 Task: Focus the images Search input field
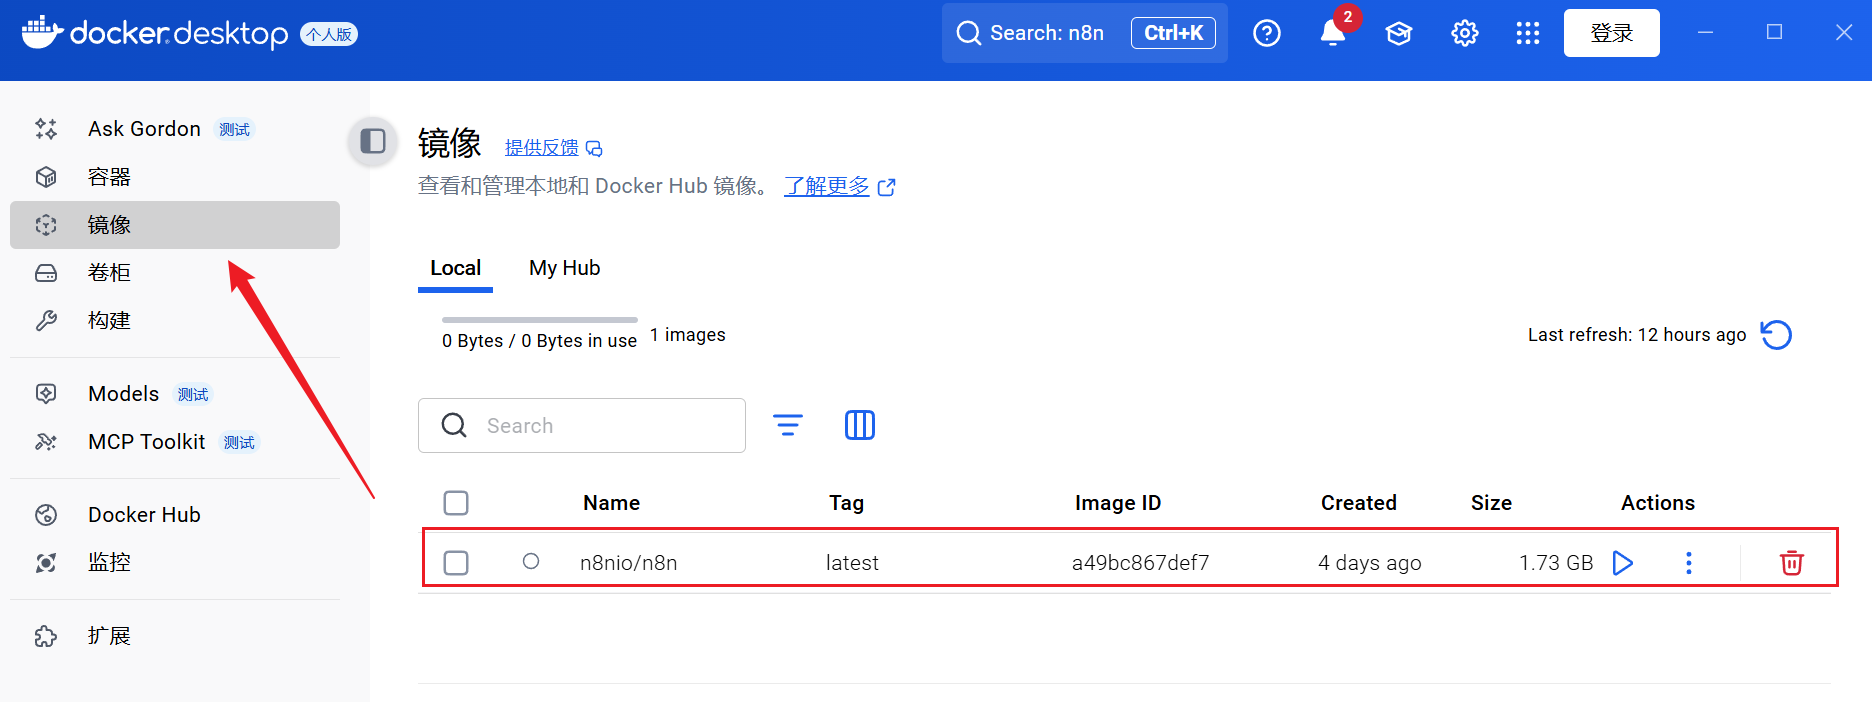pyautogui.click(x=582, y=425)
